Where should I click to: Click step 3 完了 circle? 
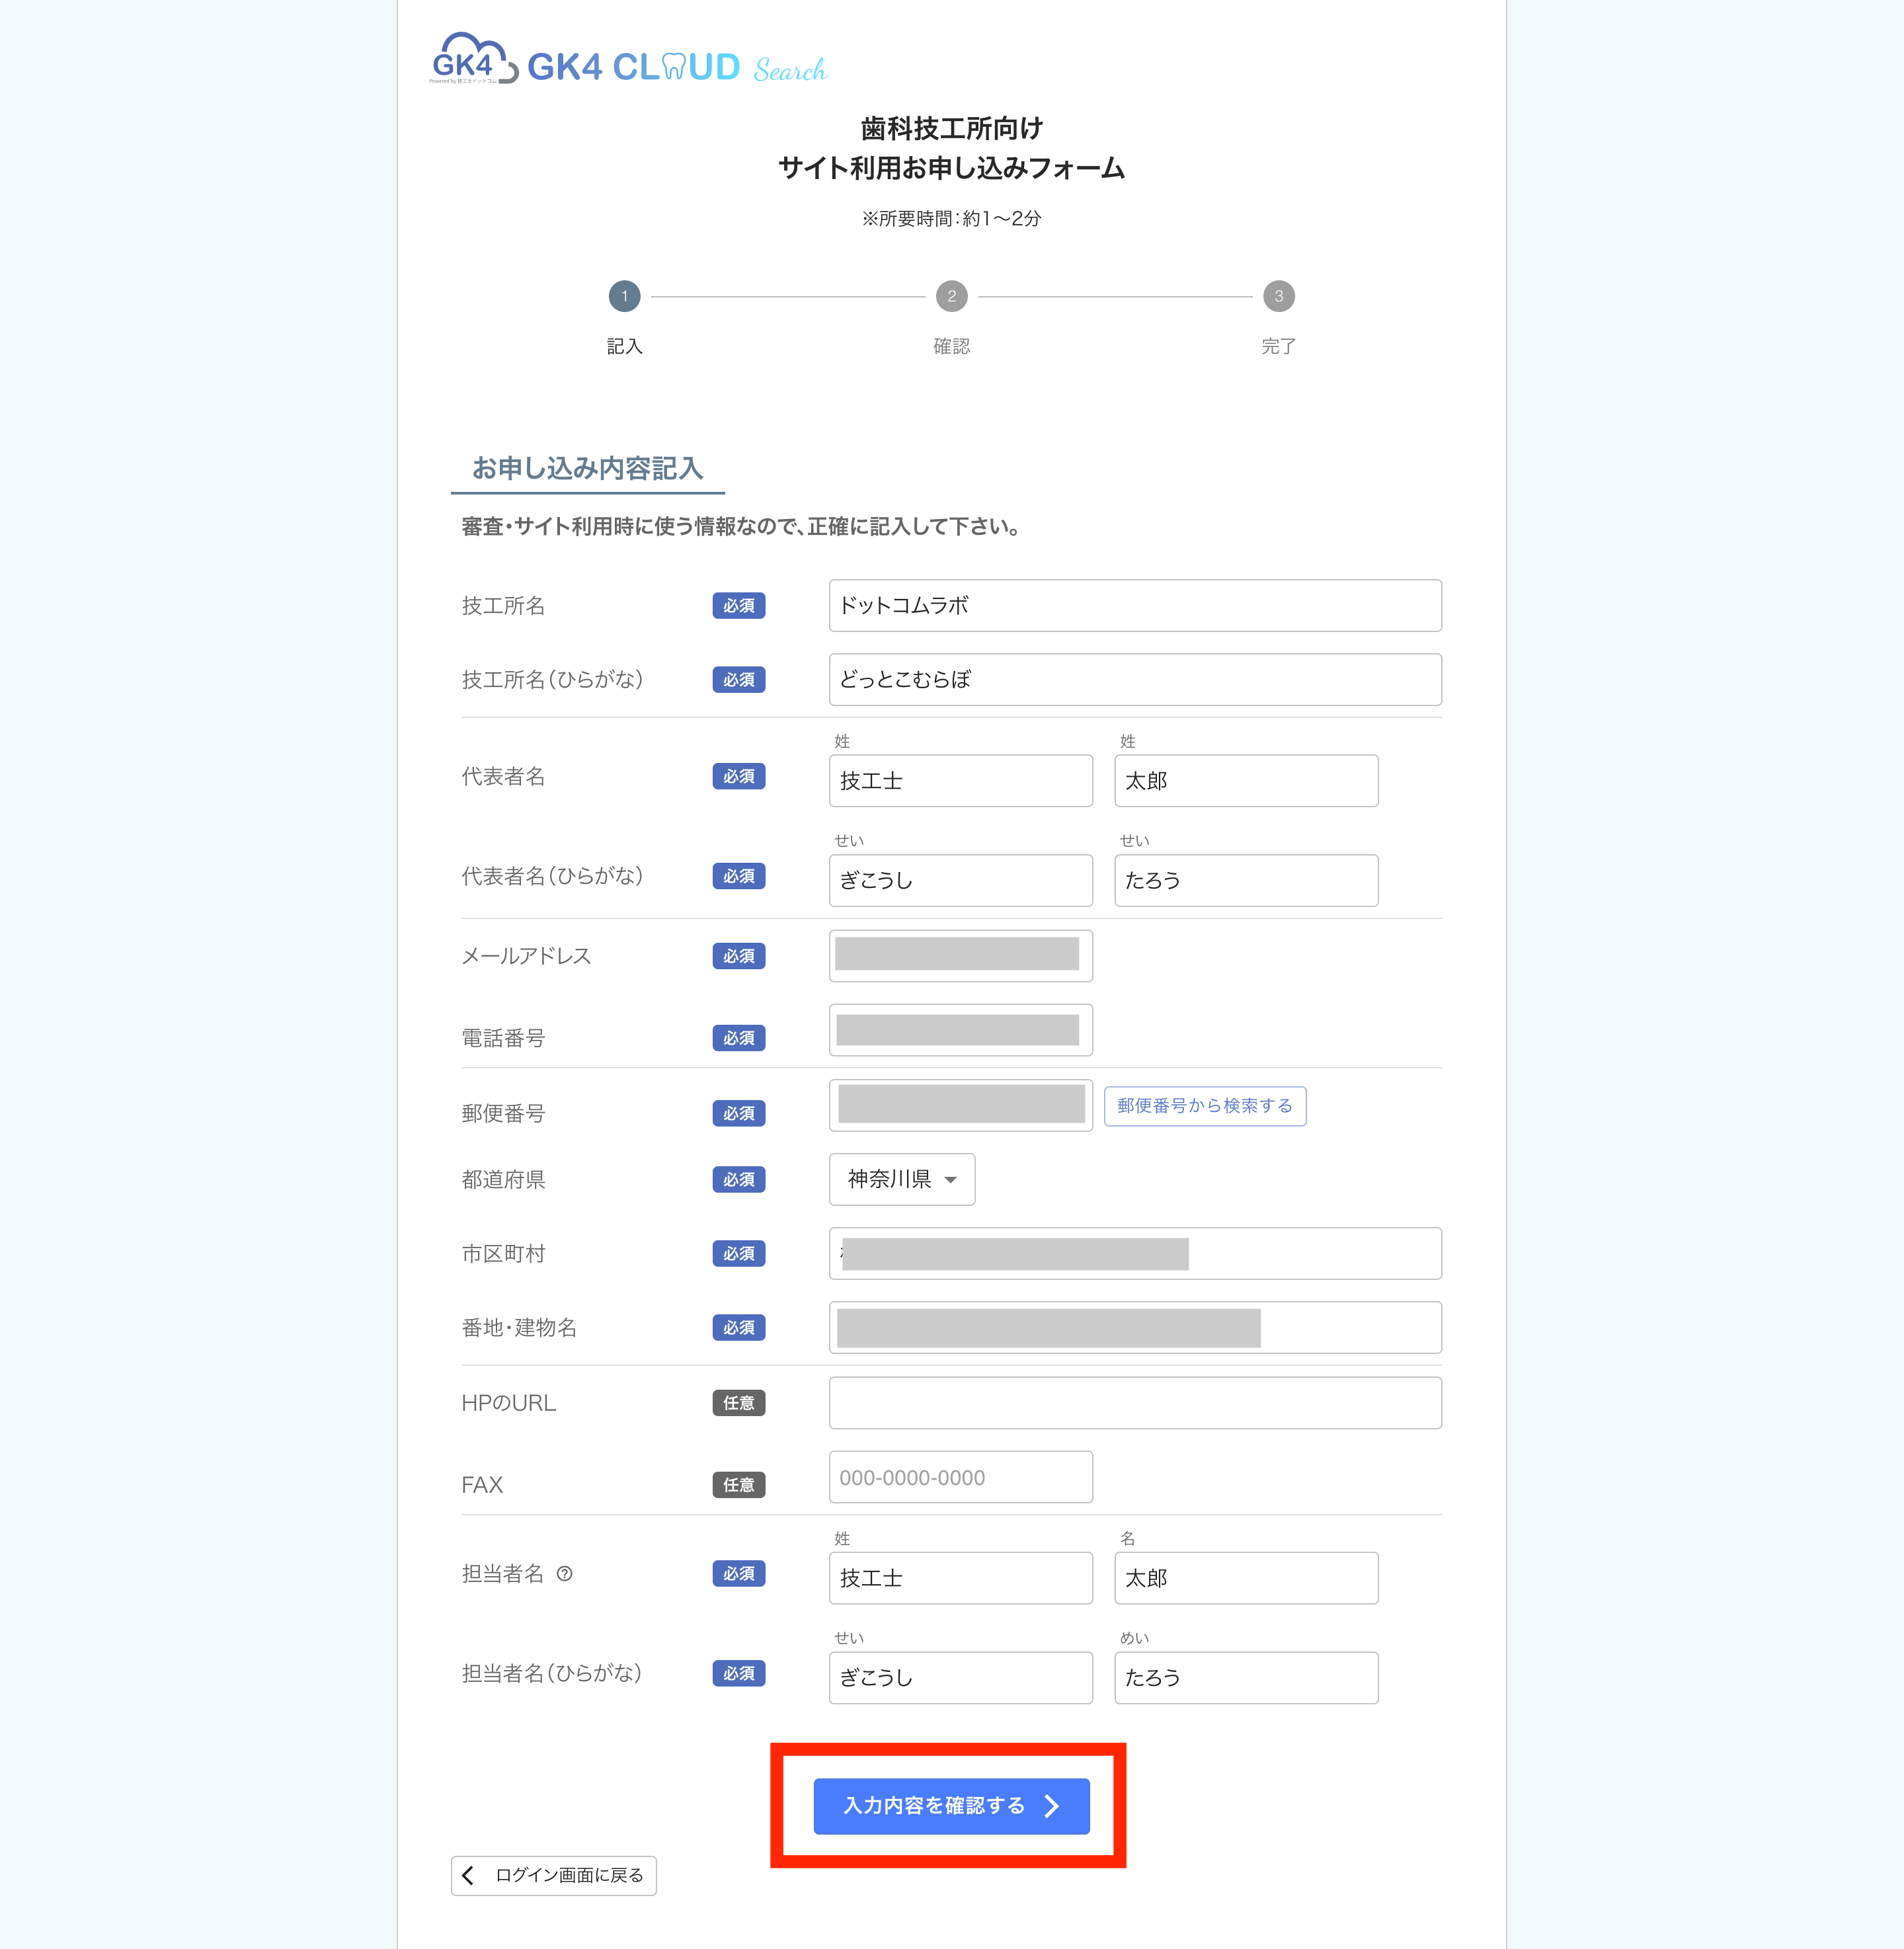click(x=1278, y=296)
